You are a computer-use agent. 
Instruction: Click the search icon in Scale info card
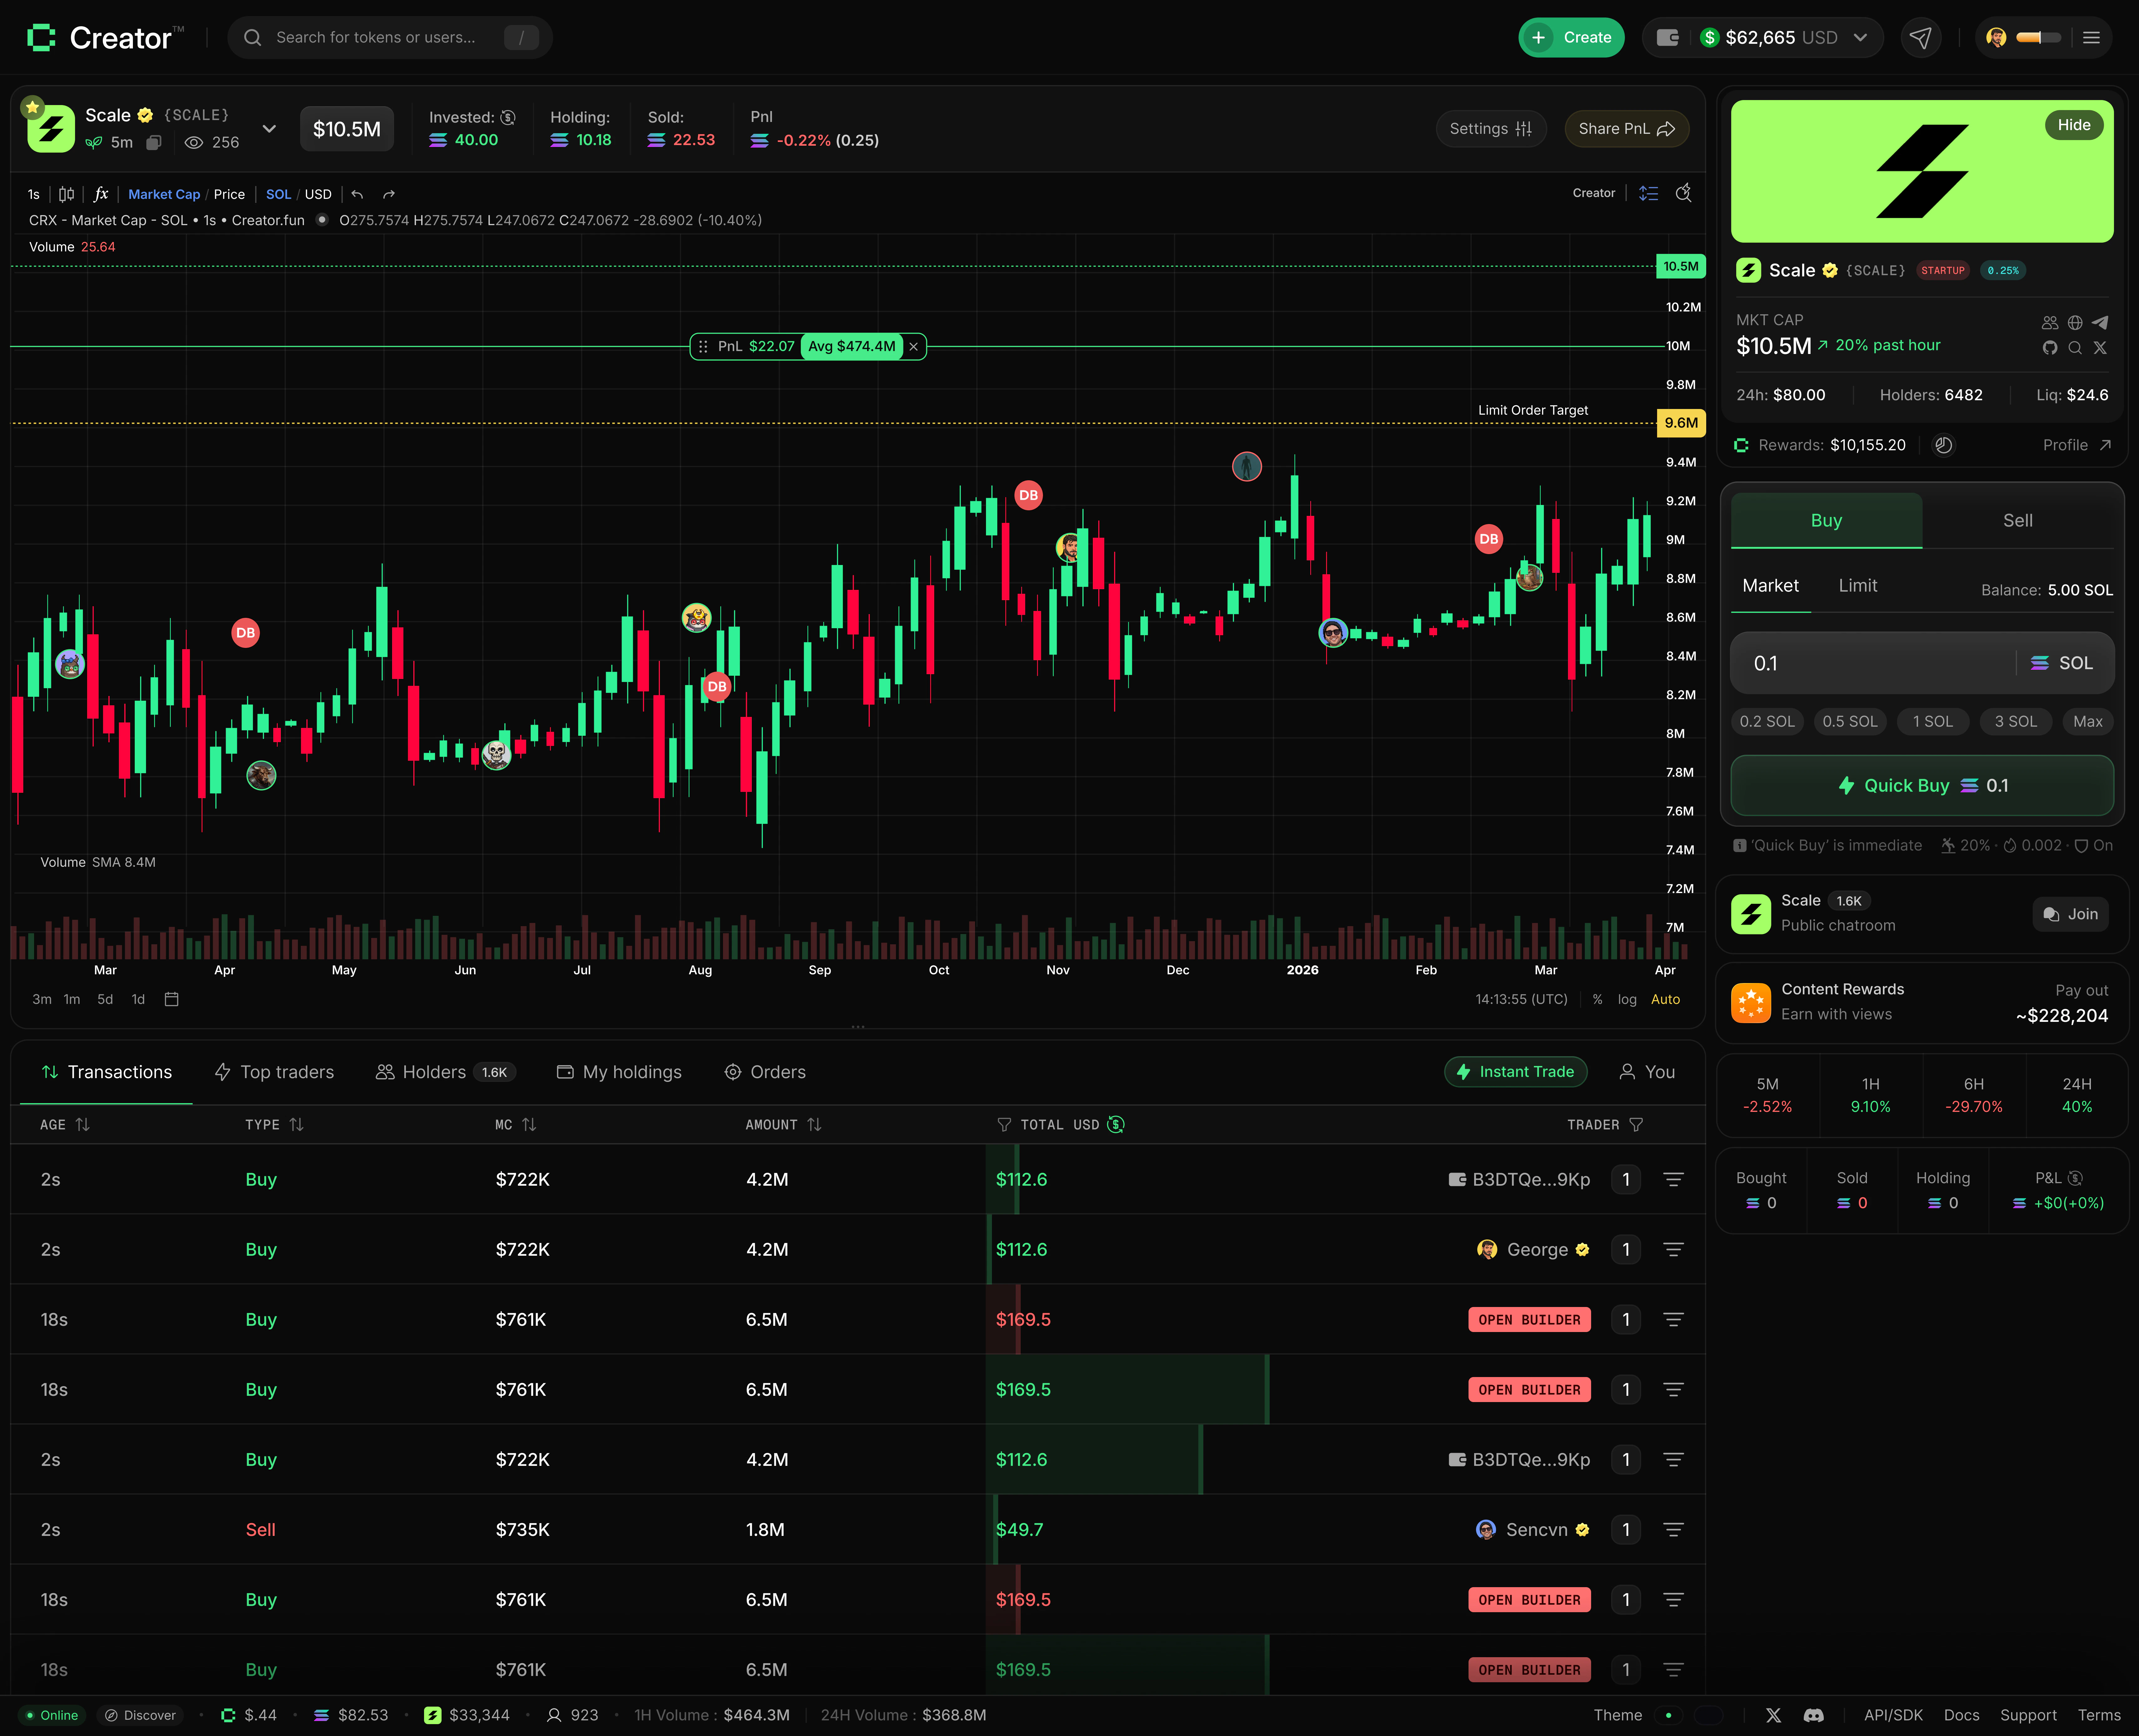tap(2075, 348)
